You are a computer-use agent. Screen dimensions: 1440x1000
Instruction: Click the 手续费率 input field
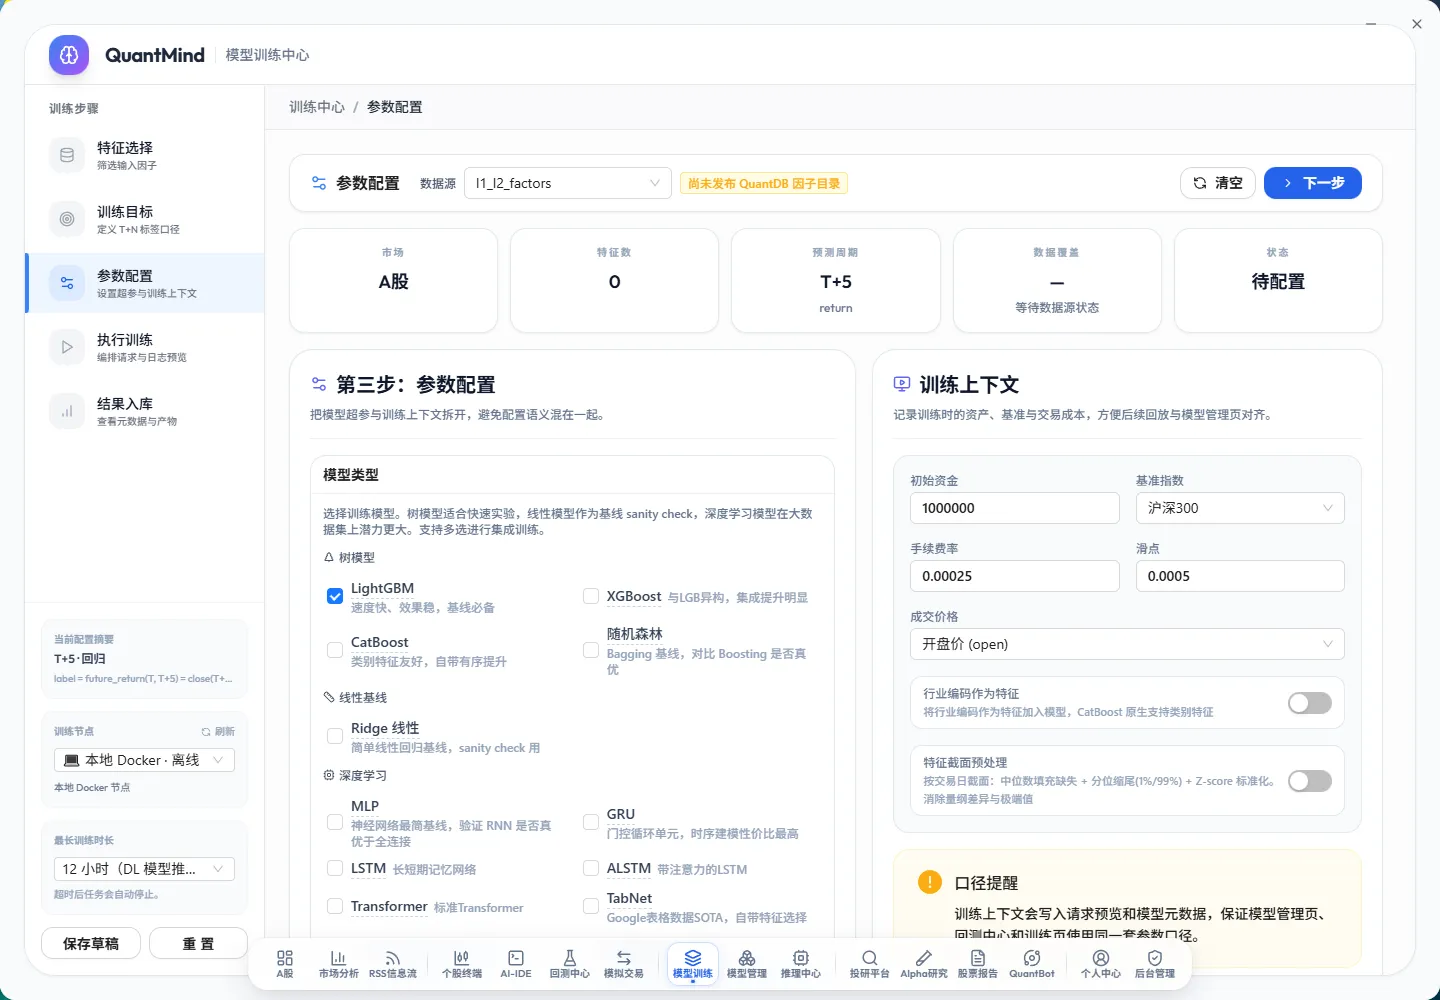click(1015, 576)
